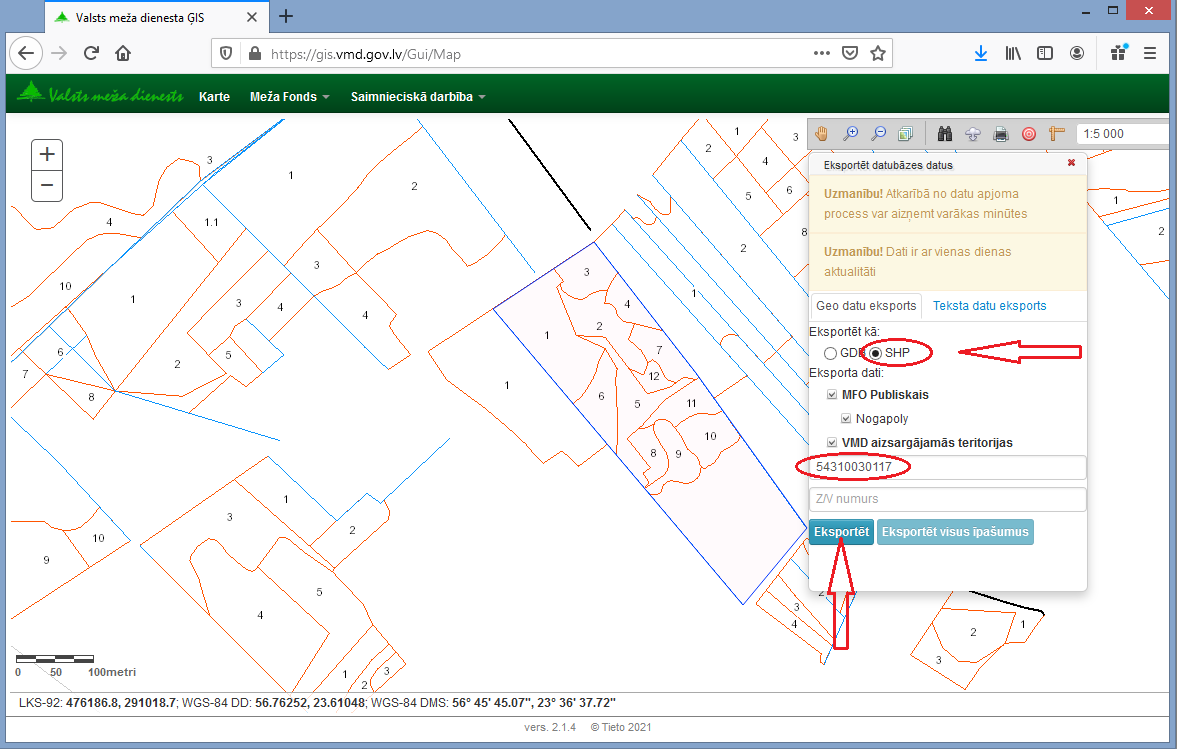The image size is (1177, 749).
Task: Click the zoom-out magnifier tool
Action: pos(878,133)
